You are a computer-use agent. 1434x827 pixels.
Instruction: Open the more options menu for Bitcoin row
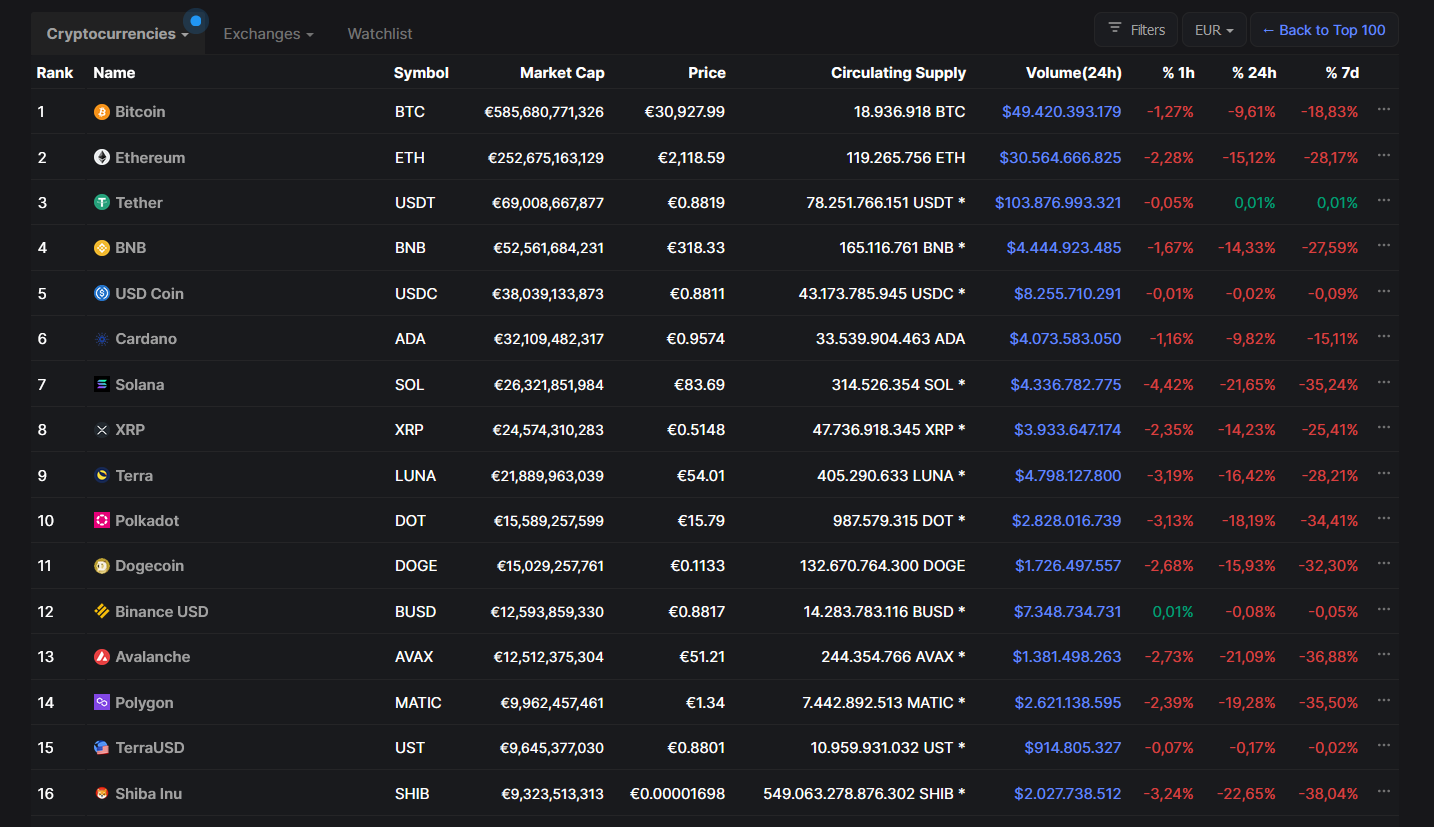pyautogui.click(x=1384, y=109)
